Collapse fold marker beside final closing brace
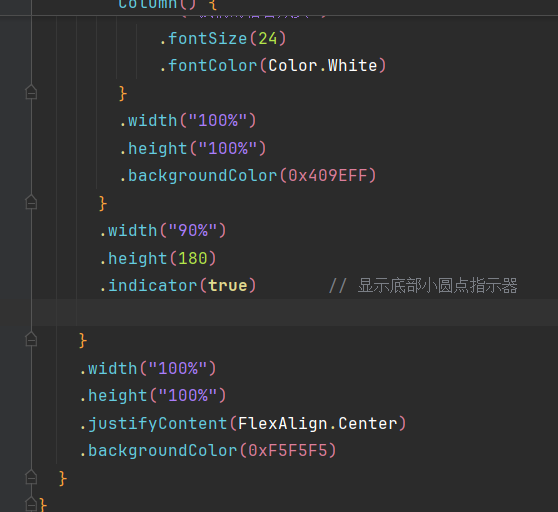The height and width of the screenshot is (512, 558). click(31, 504)
